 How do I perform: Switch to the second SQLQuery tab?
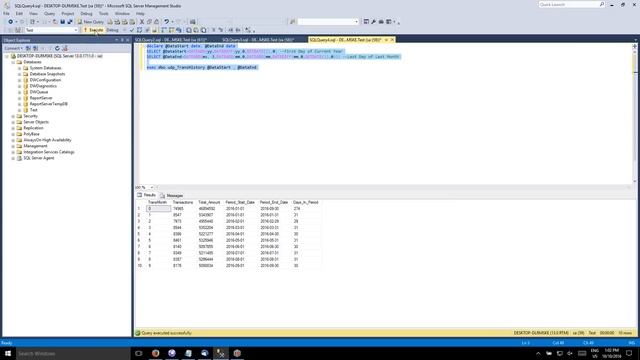(x=258, y=40)
